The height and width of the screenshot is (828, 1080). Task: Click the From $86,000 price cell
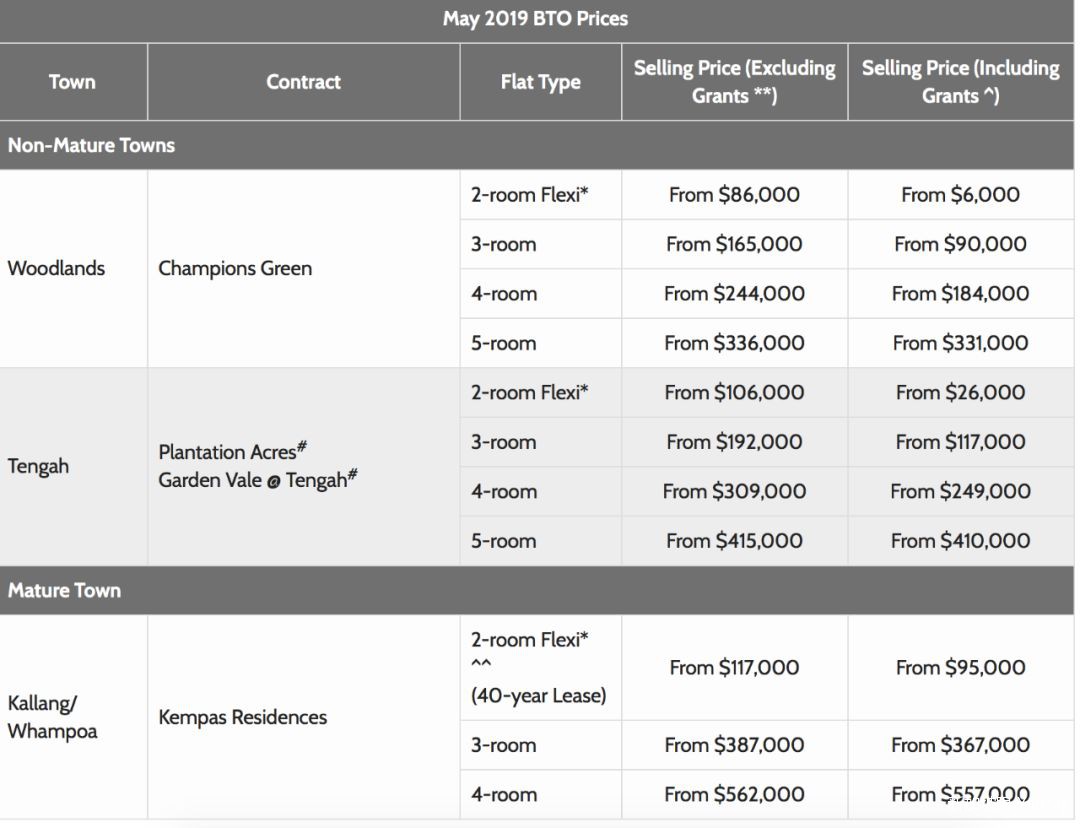tap(734, 195)
